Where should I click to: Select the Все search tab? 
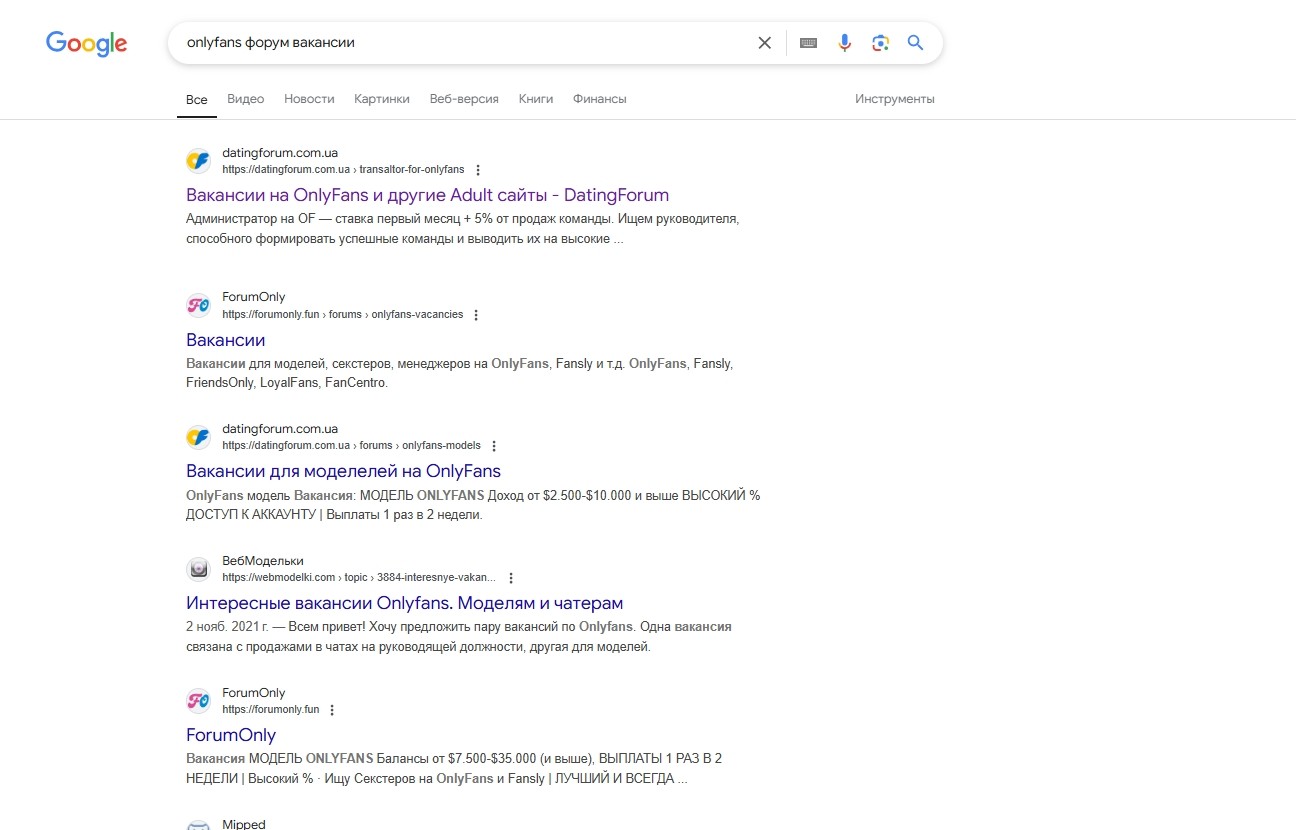(197, 100)
